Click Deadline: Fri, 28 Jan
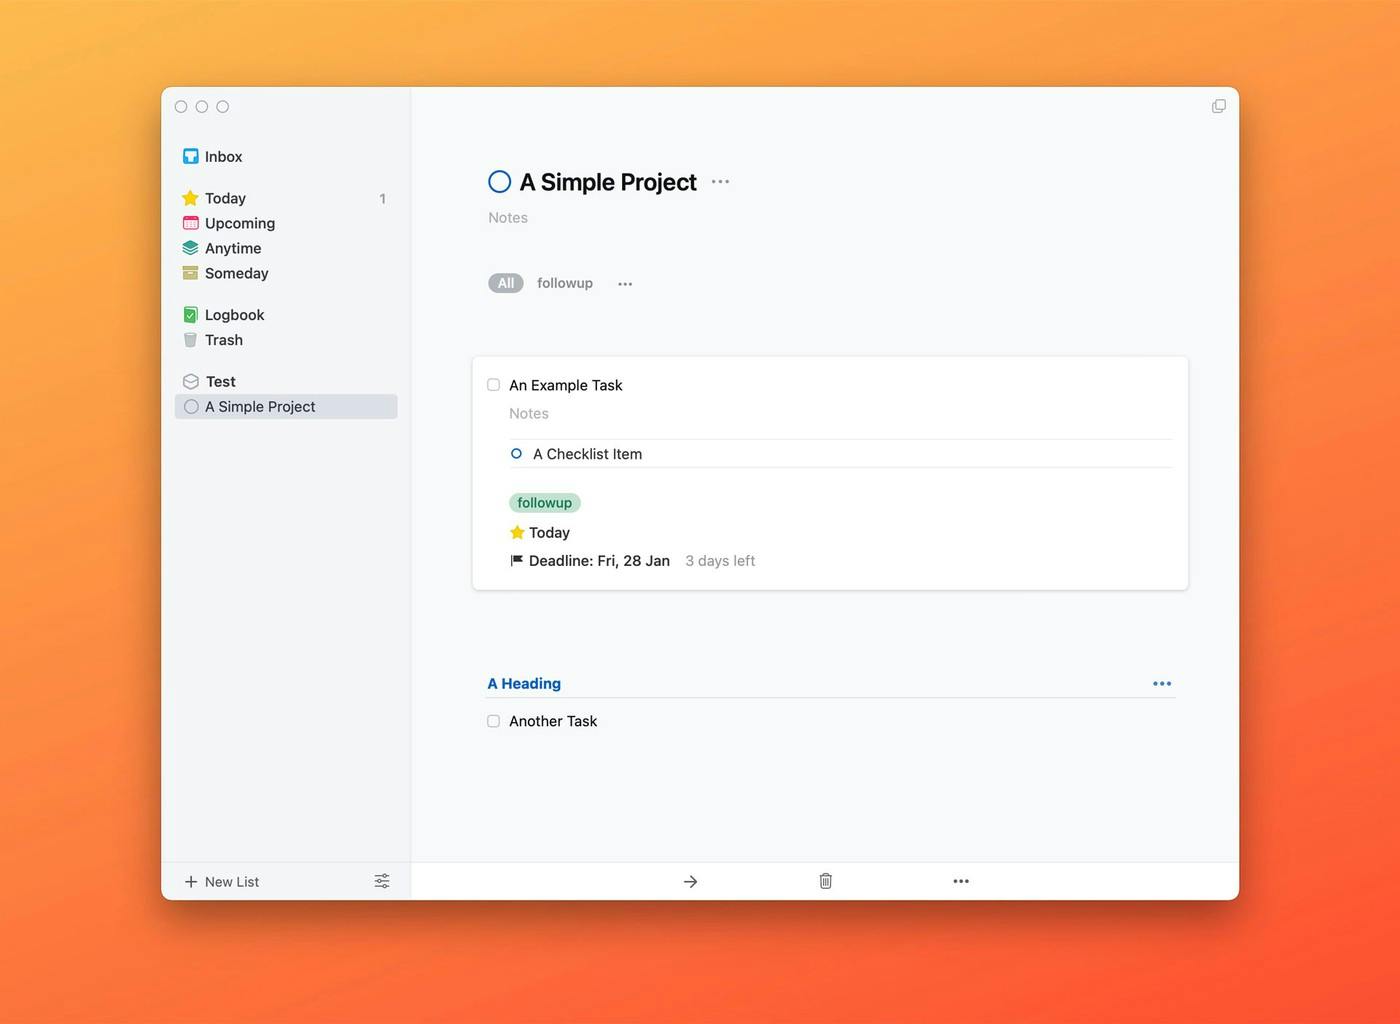 point(599,561)
